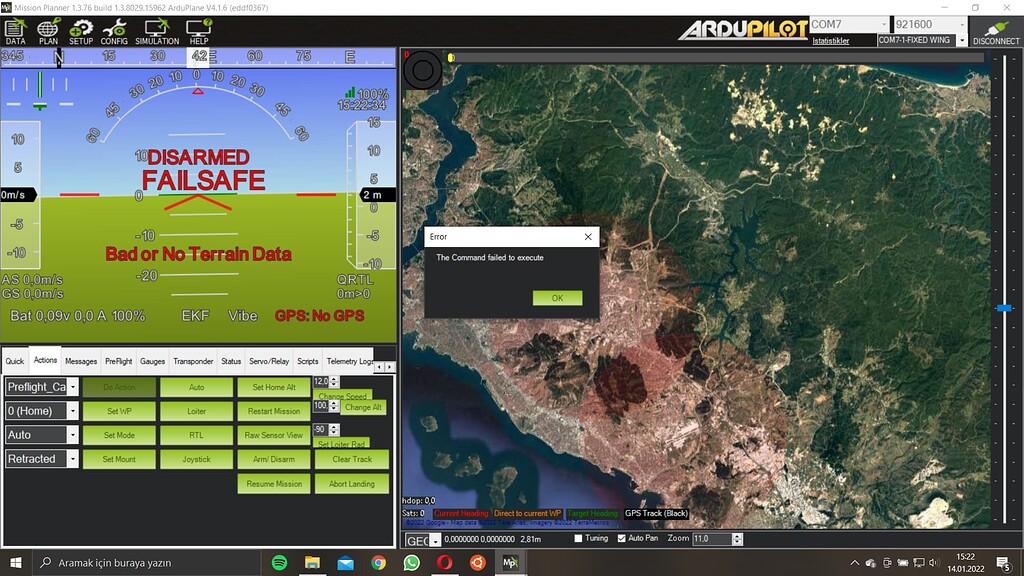Switch to the PreFlight tab
1024x576 pixels.
click(118, 361)
